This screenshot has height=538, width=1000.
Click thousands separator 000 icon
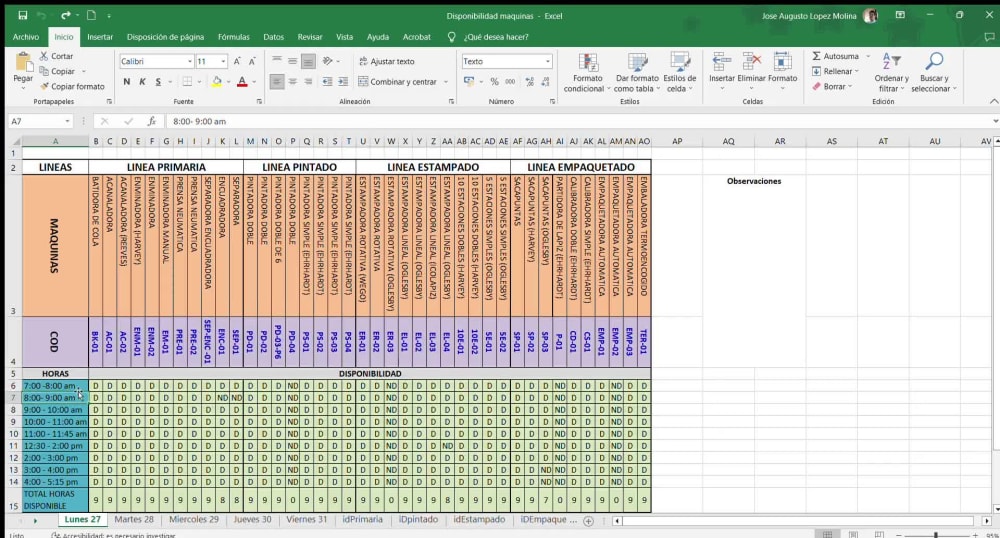click(x=510, y=82)
